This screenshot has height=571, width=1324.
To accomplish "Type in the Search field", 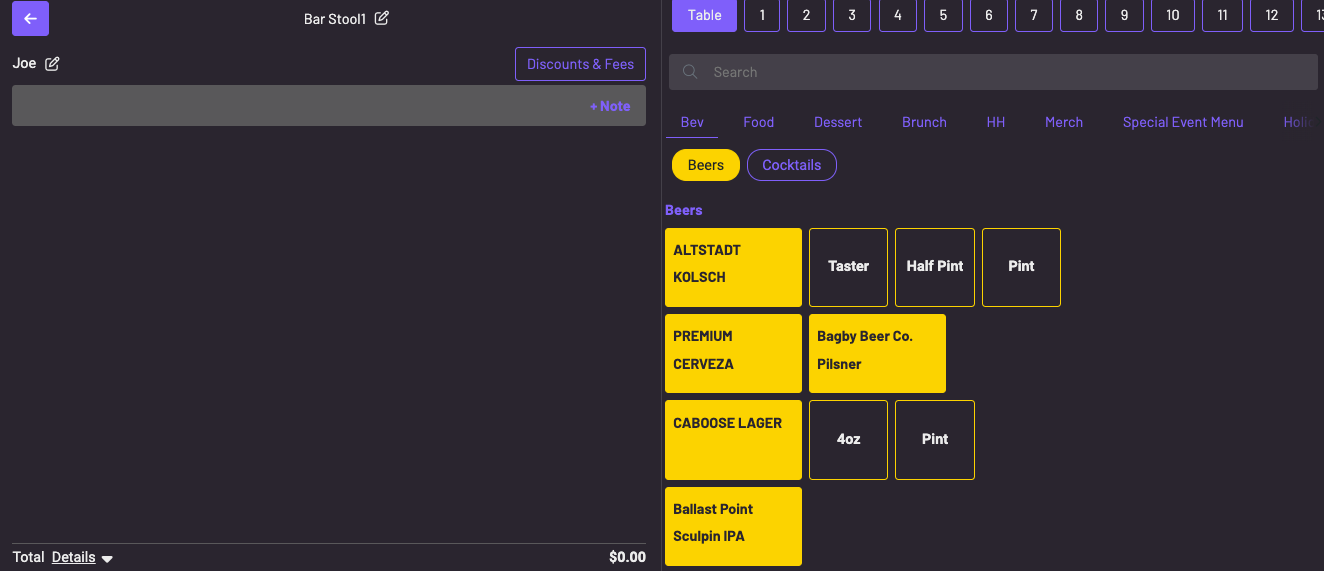I will click(1000, 72).
